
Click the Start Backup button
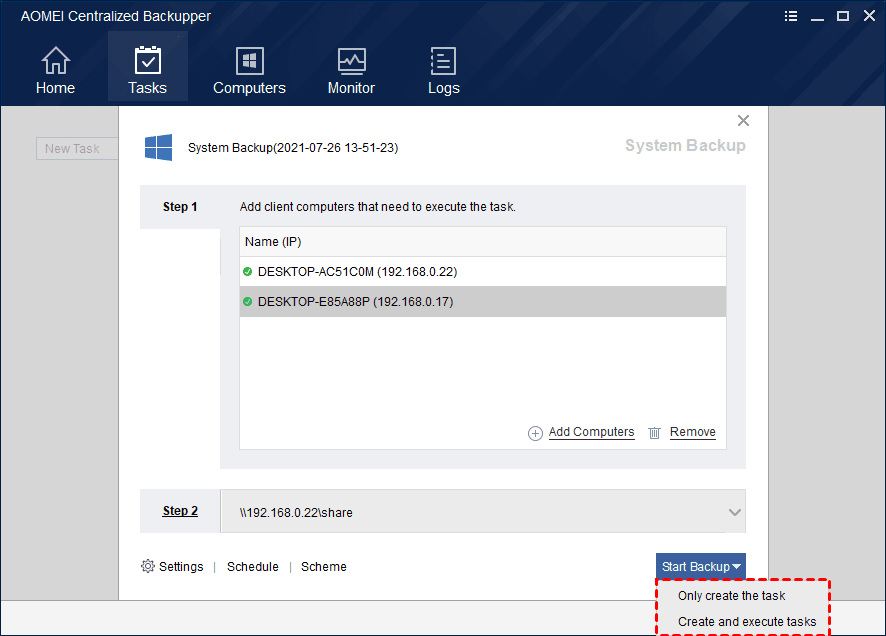[701, 567]
